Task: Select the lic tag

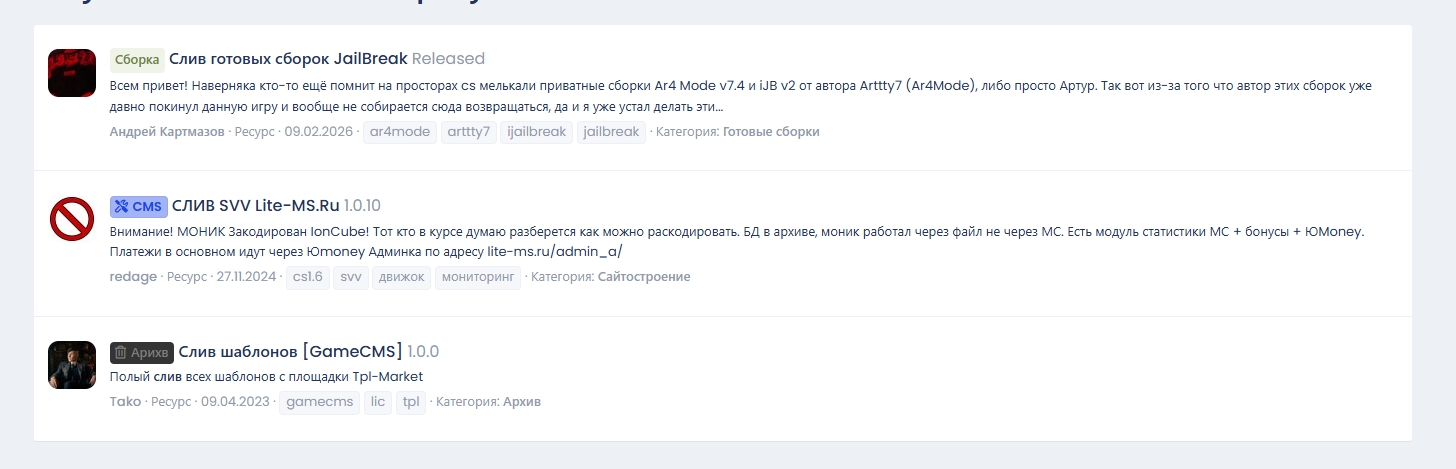Action: click(378, 402)
